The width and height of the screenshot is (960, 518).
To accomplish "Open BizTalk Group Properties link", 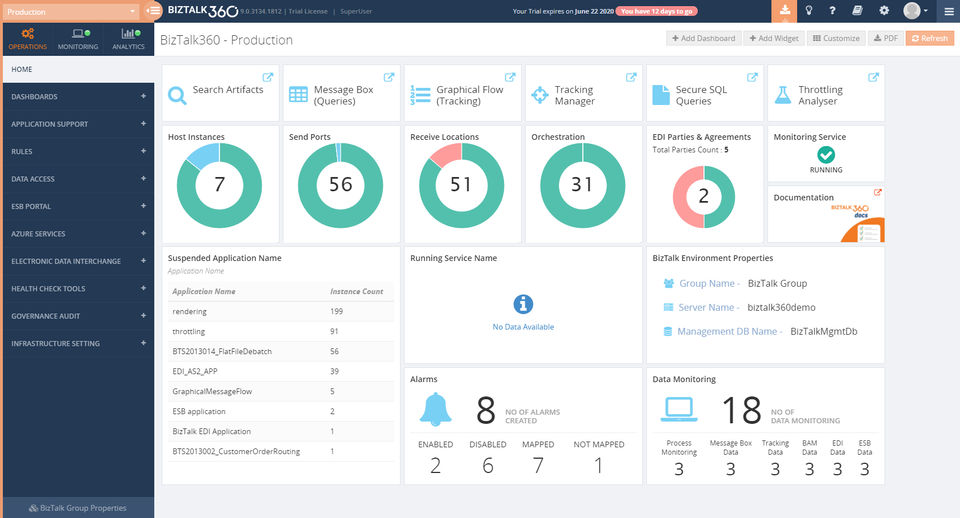I will pyautogui.click(x=78, y=508).
